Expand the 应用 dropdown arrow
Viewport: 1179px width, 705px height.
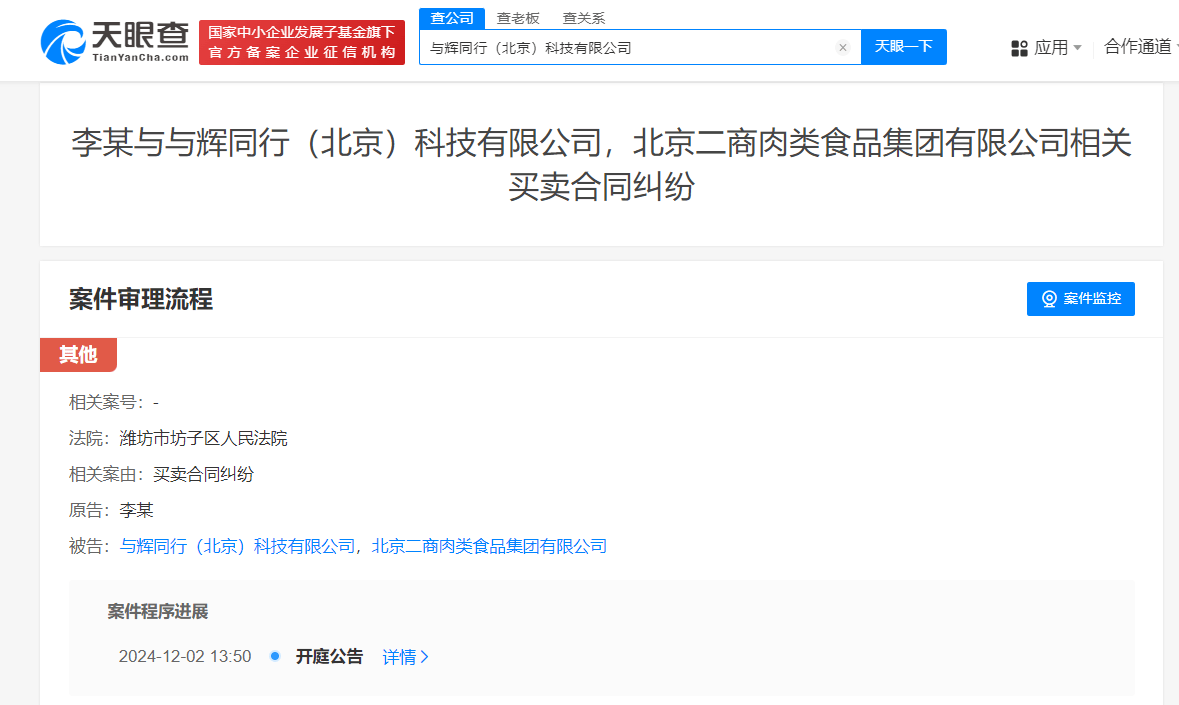[x=1077, y=48]
